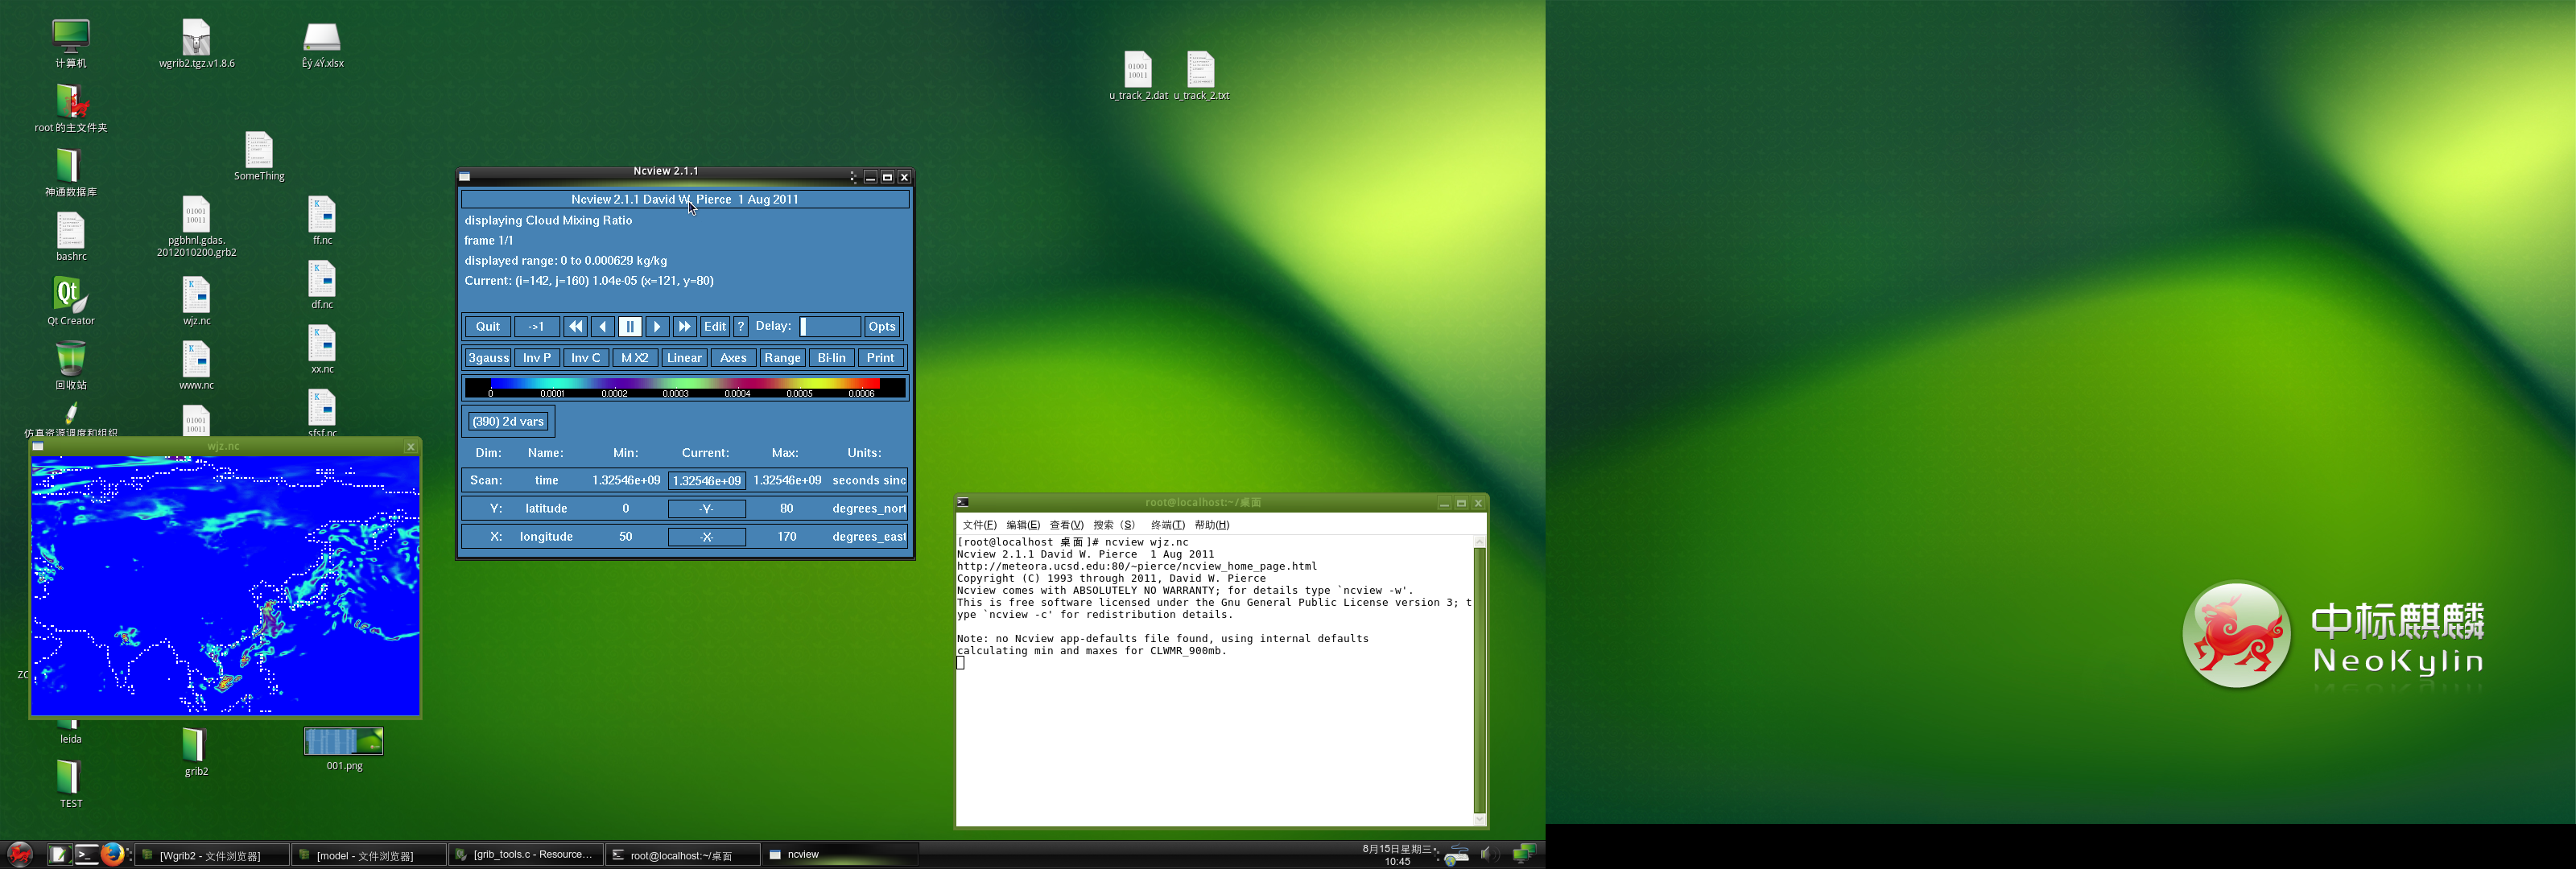
Task: Click the time Current value field
Action: [707, 481]
